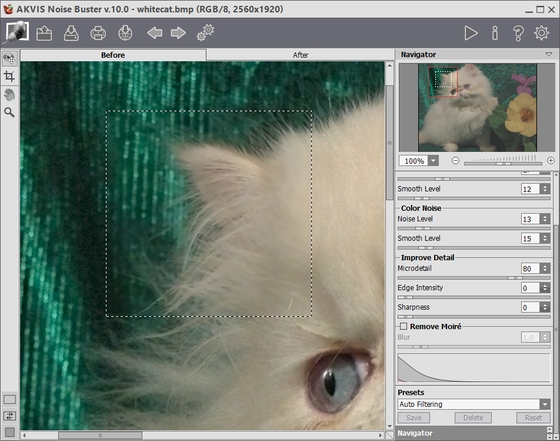Click the Microdetail slider
560x441 pixels.
[x=474, y=278]
